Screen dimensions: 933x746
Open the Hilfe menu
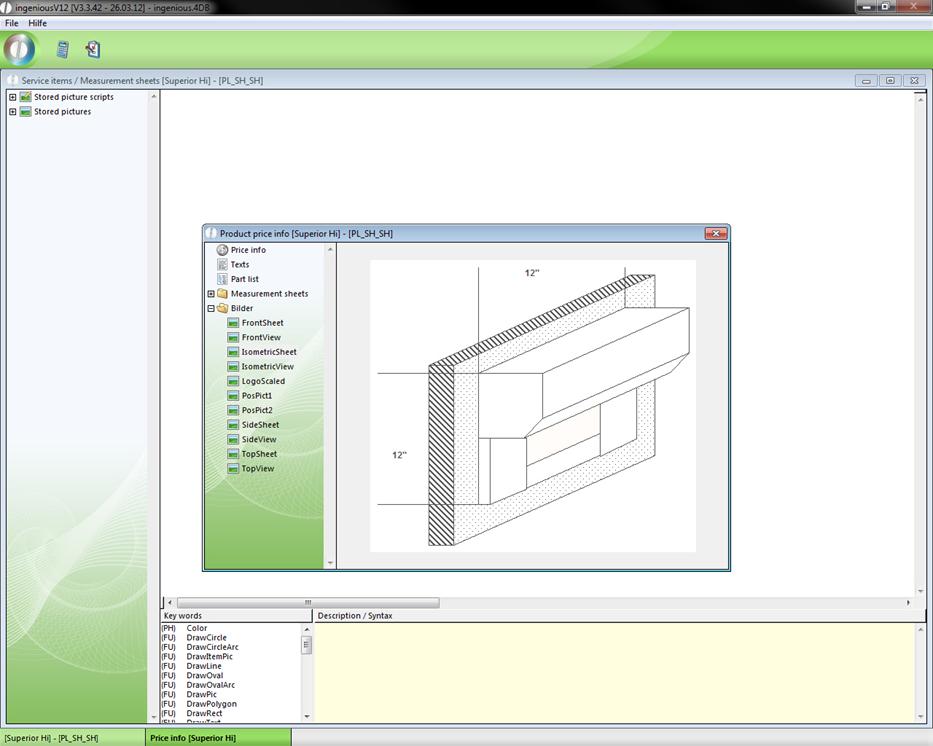coord(37,23)
